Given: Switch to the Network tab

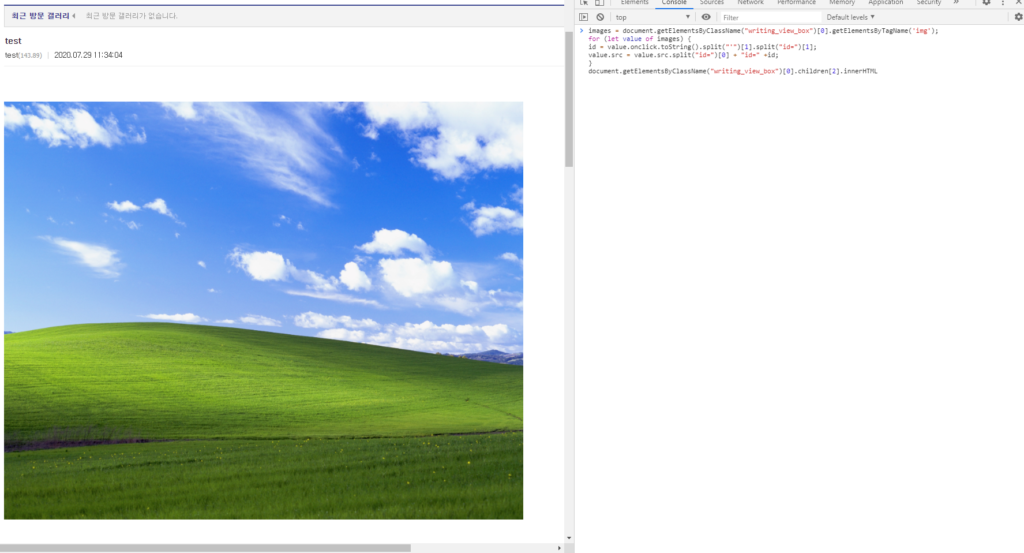Looking at the screenshot, I should [x=750, y=3].
